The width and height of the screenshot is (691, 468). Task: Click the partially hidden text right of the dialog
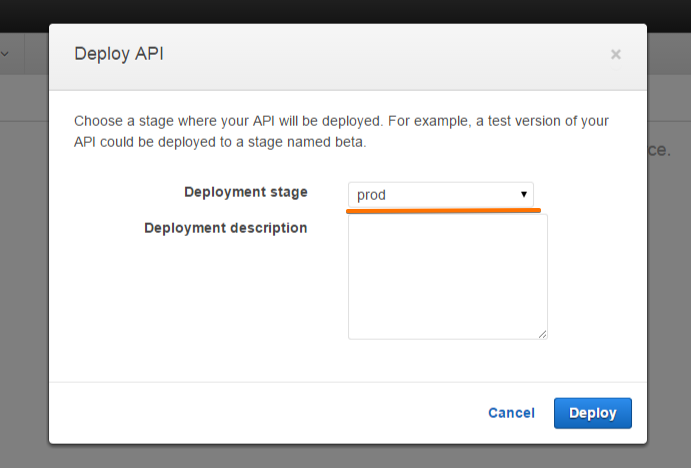[x=659, y=150]
